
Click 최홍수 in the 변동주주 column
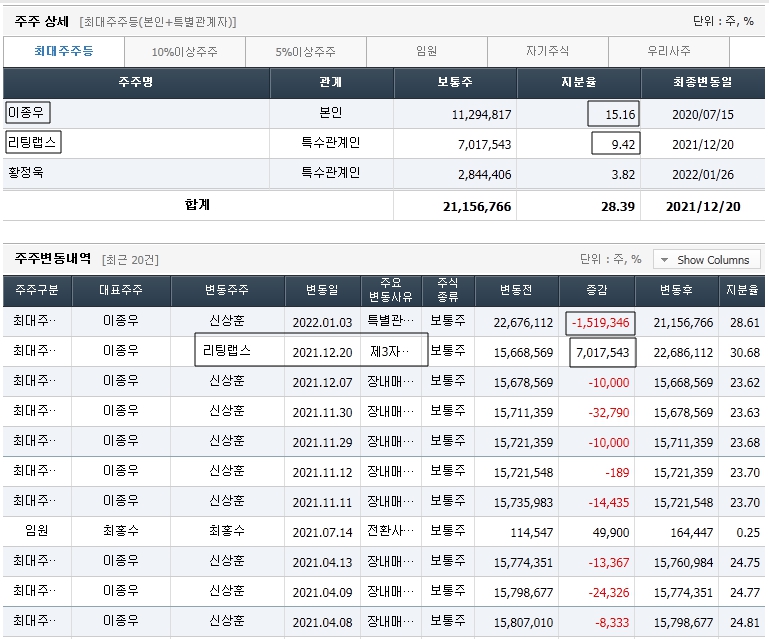pos(227,531)
